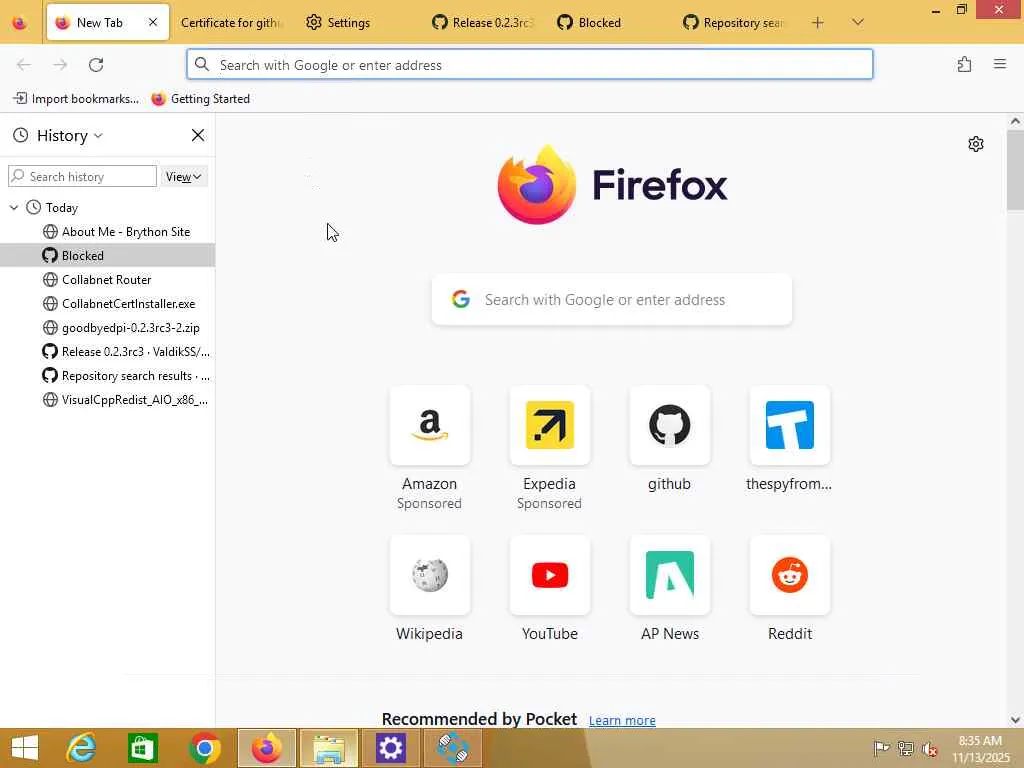Click the address bar field
This screenshot has height=768, width=1024.
click(530, 65)
